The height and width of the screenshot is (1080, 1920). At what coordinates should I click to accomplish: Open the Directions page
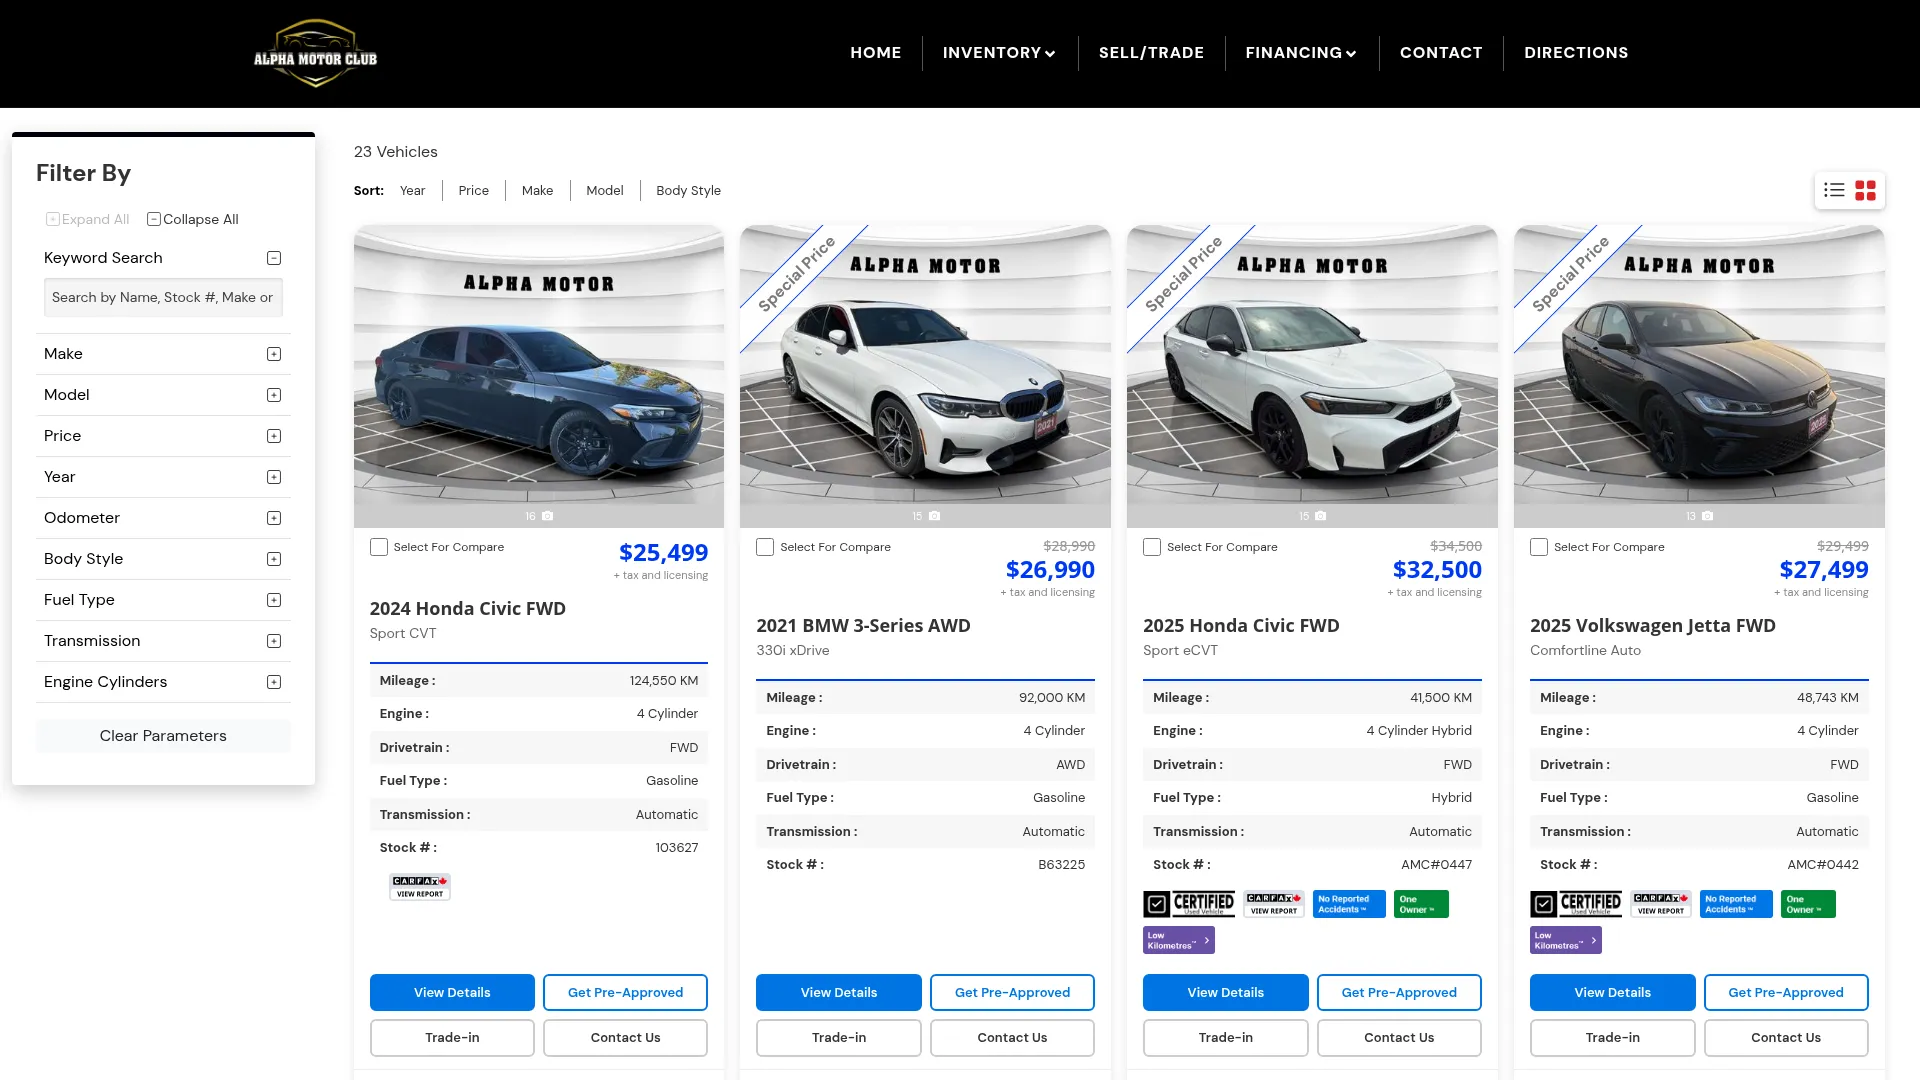point(1576,53)
